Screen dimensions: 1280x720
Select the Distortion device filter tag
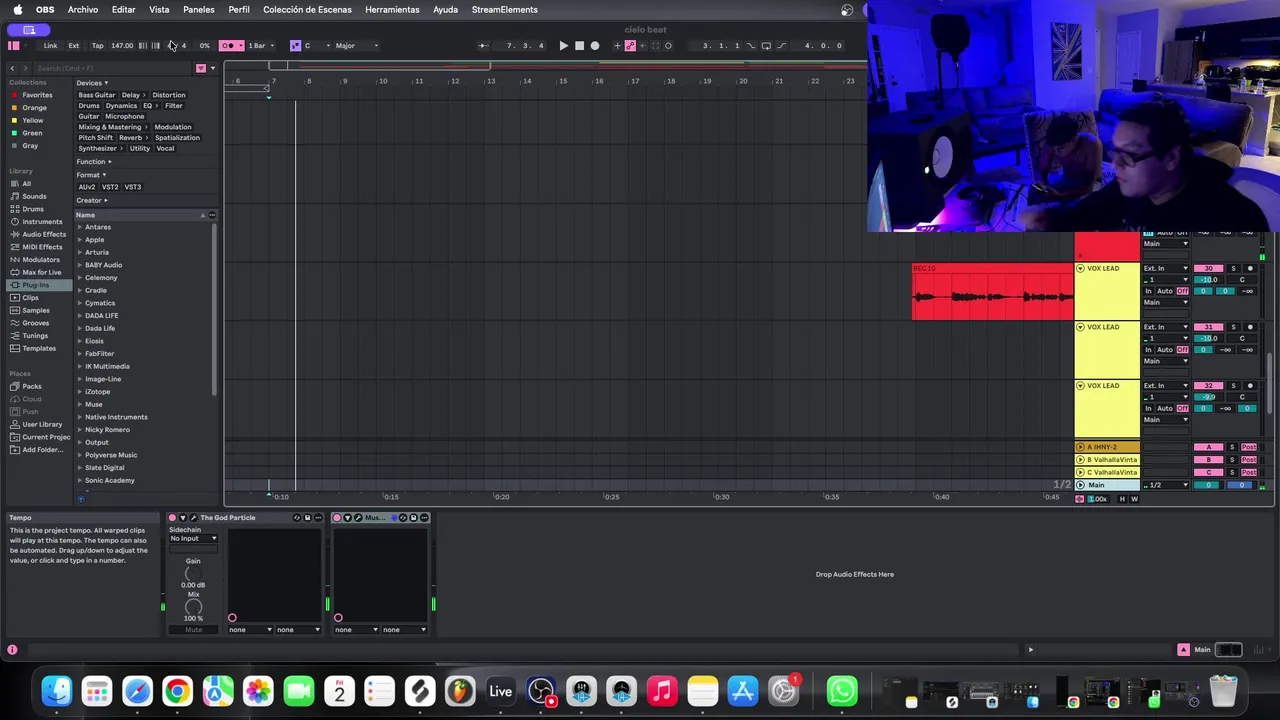click(168, 95)
